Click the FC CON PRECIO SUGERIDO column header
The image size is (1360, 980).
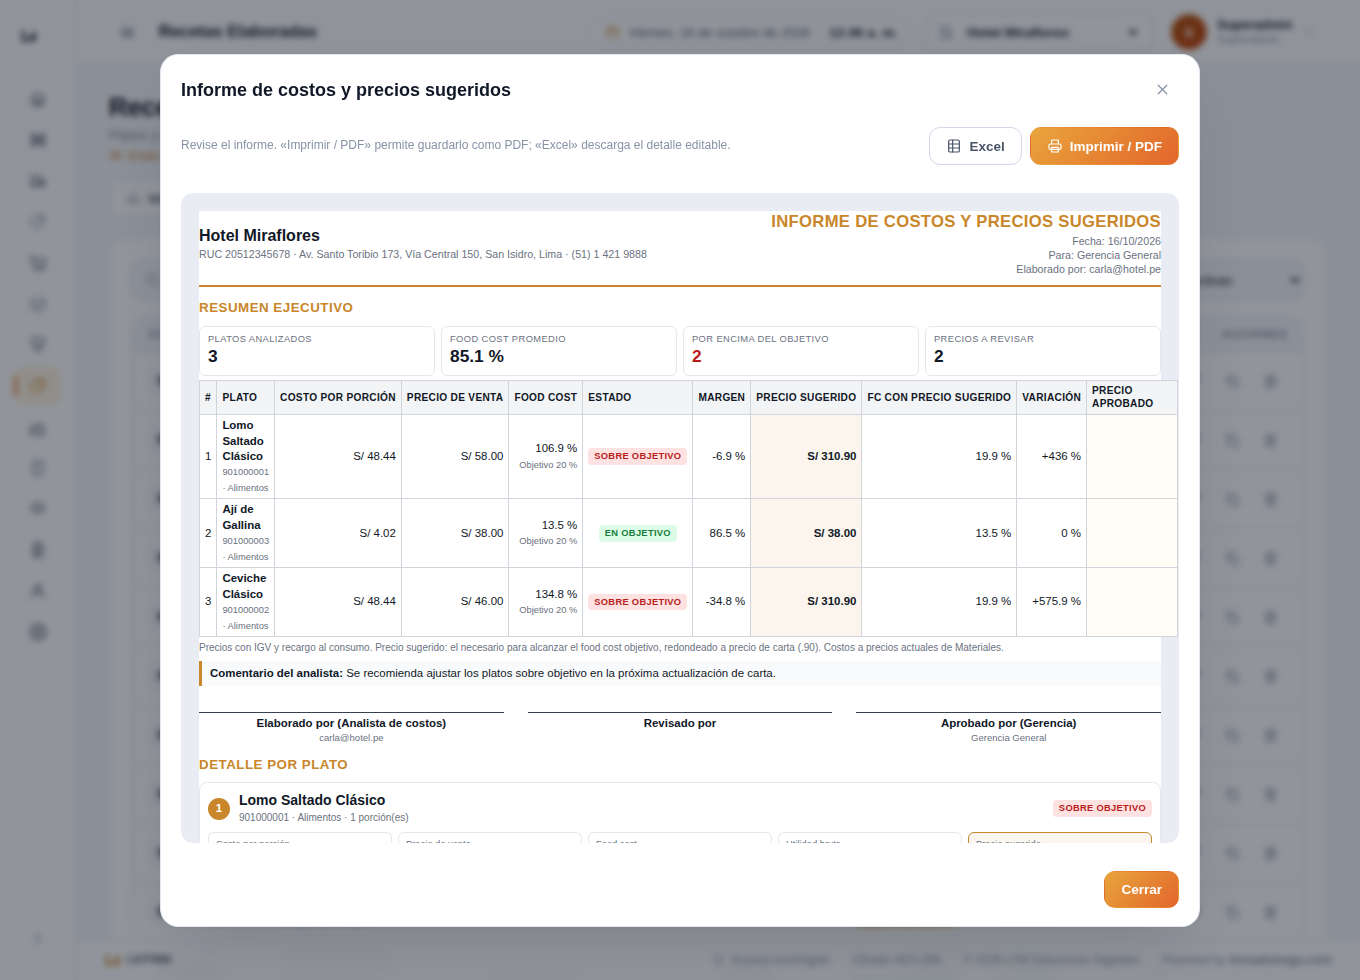tap(939, 397)
